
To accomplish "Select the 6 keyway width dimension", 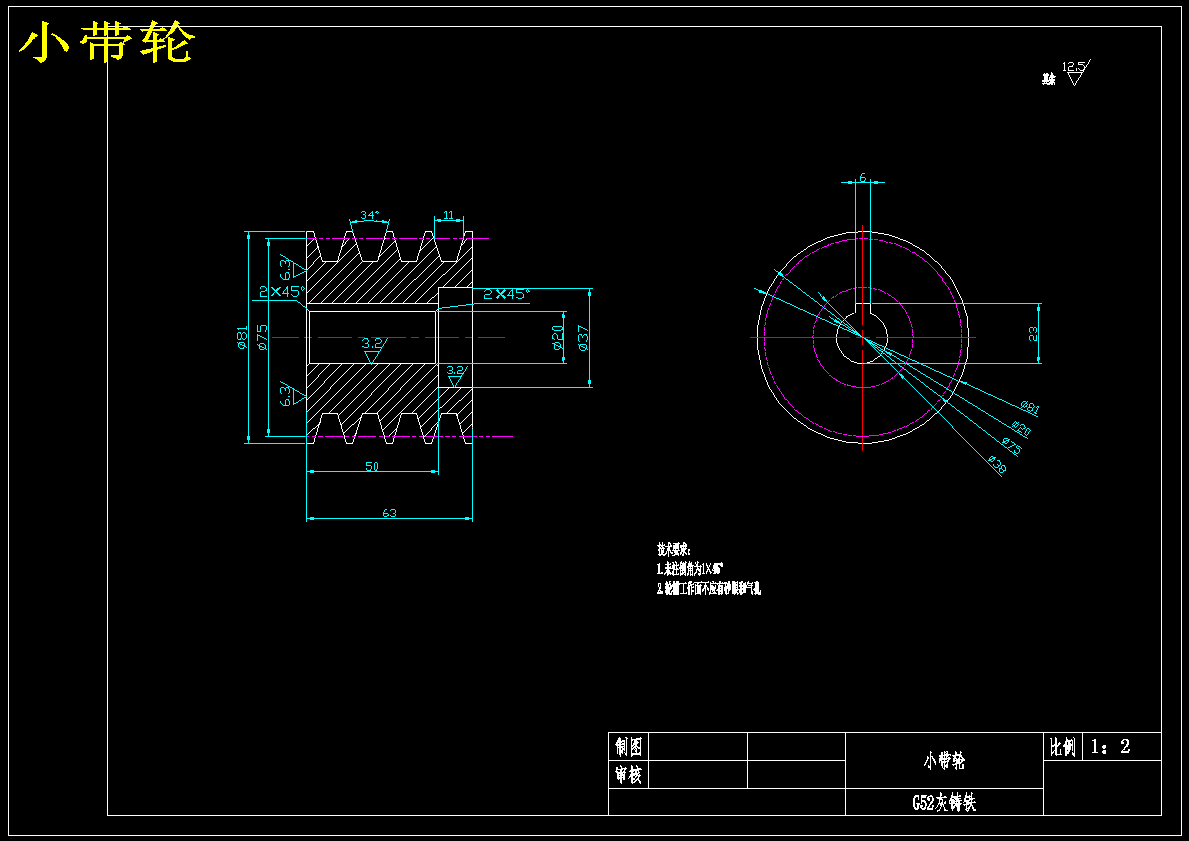I will tap(863, 177).
